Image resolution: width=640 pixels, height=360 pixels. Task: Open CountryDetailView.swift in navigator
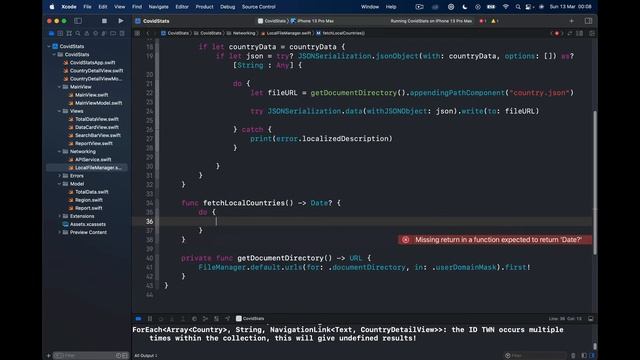point(96,71)
